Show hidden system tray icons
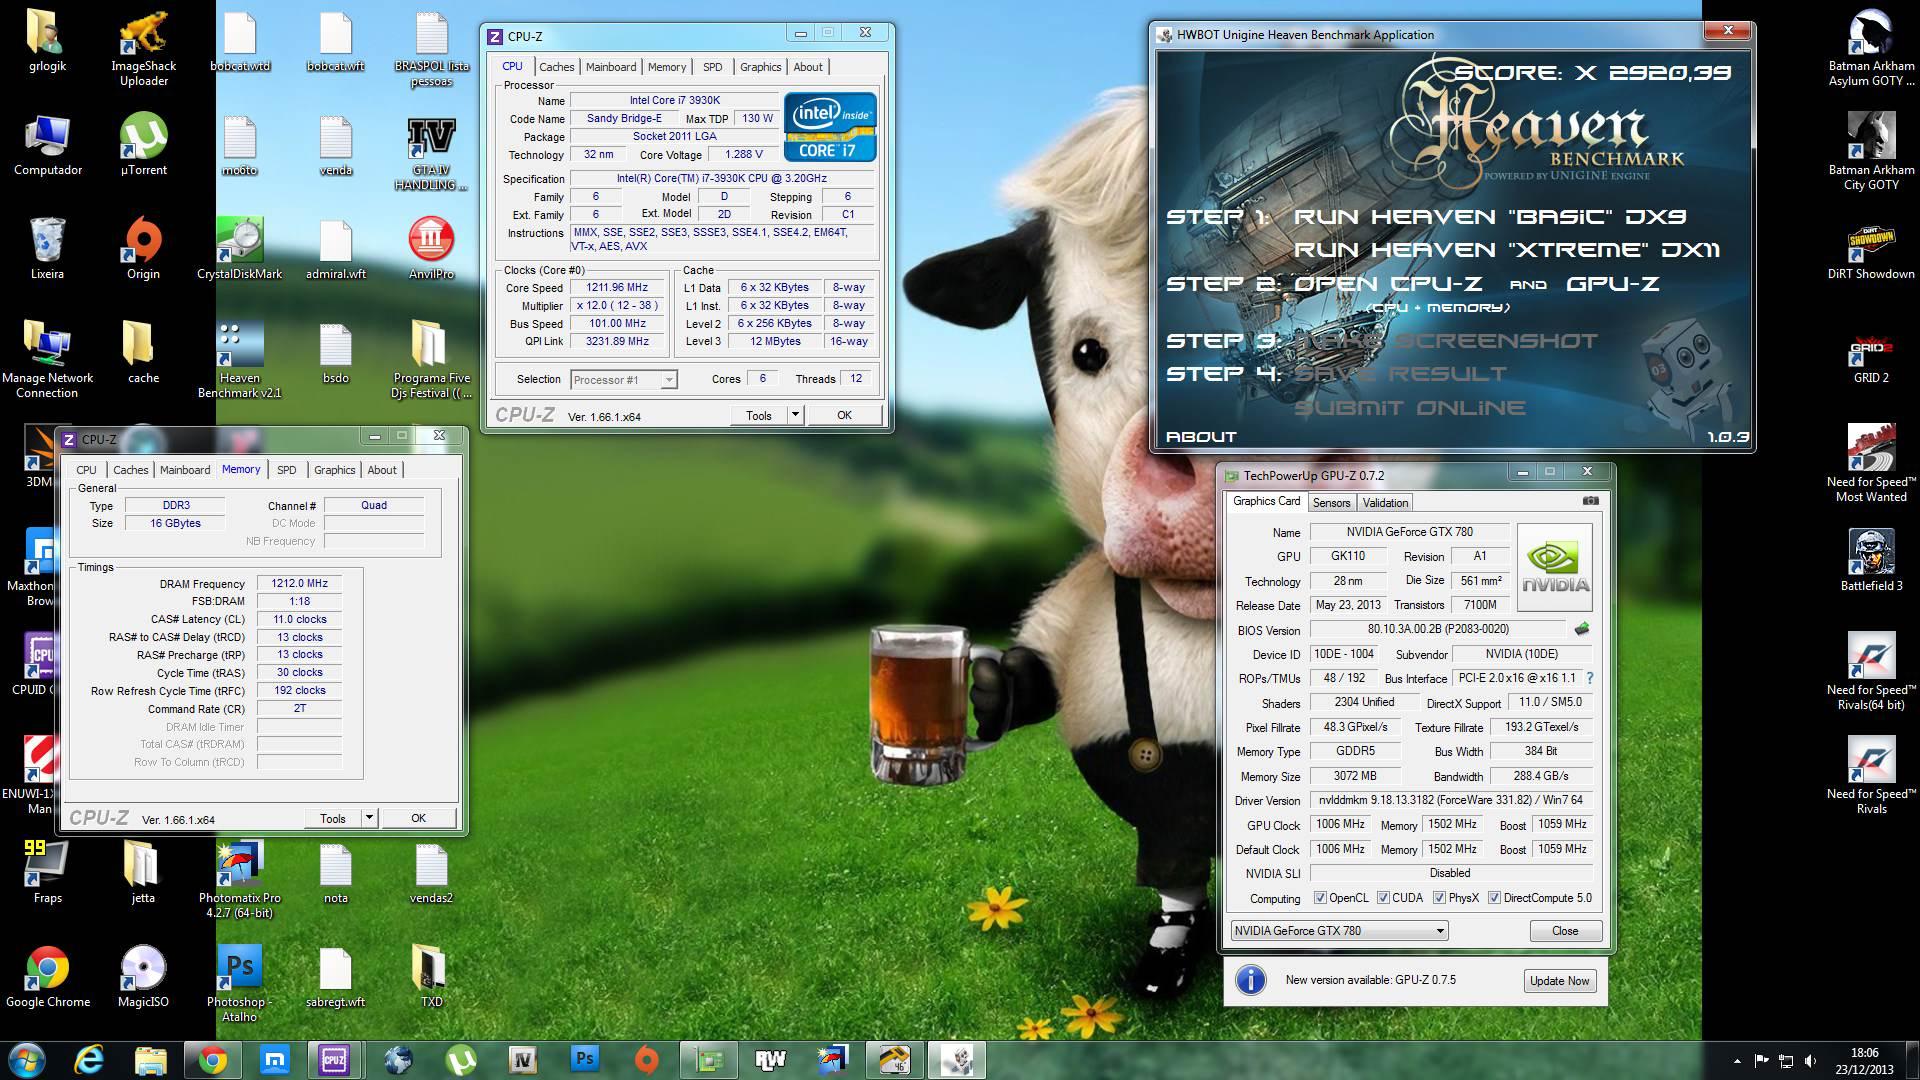 (1736, 1061)
